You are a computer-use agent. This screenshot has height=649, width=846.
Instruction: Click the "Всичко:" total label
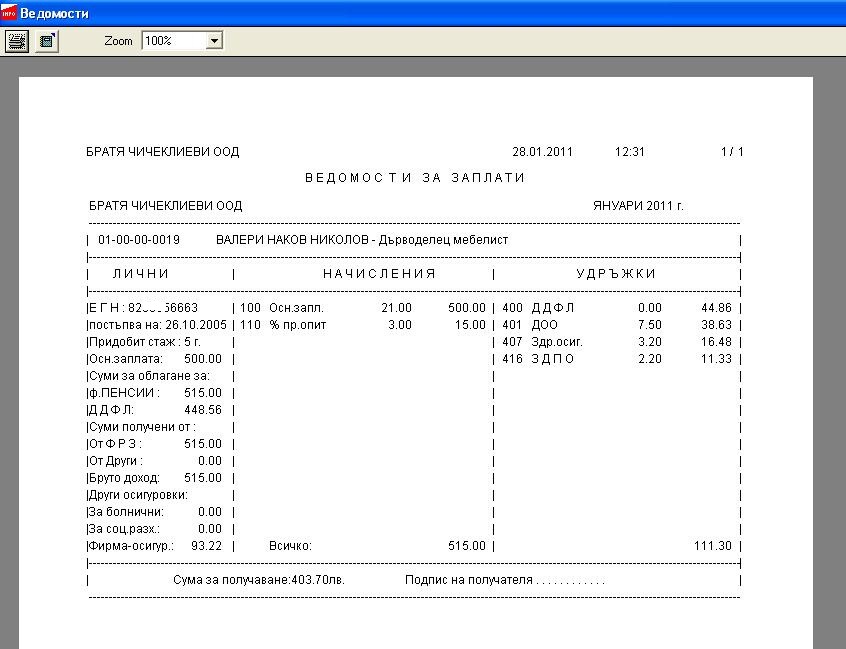(290, 545)
